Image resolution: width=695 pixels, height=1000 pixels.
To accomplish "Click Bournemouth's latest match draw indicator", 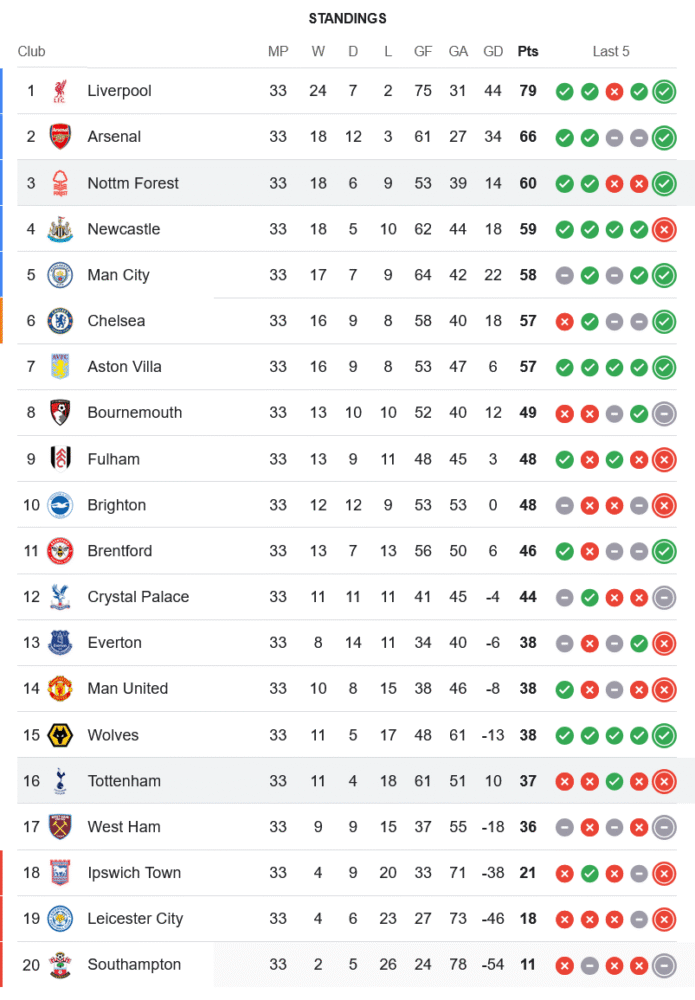I will [x=663, y=413].
